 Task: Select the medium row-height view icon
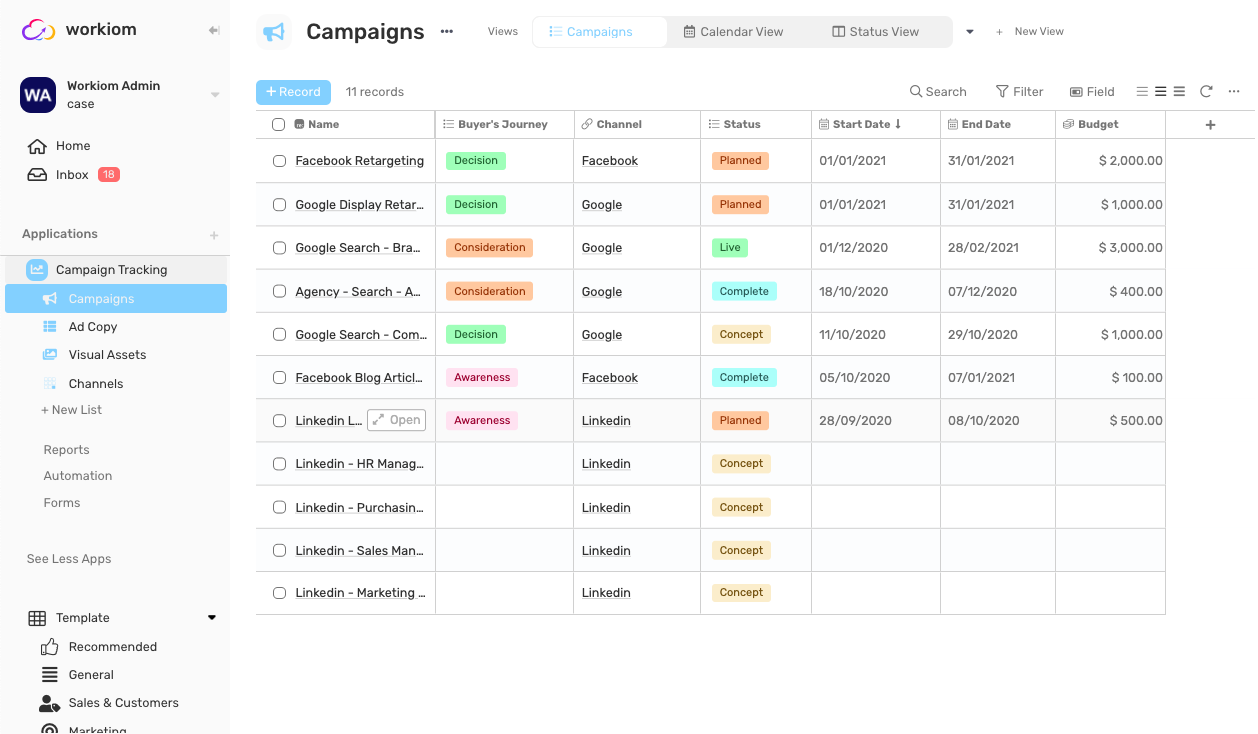[x=1160, y=91]
